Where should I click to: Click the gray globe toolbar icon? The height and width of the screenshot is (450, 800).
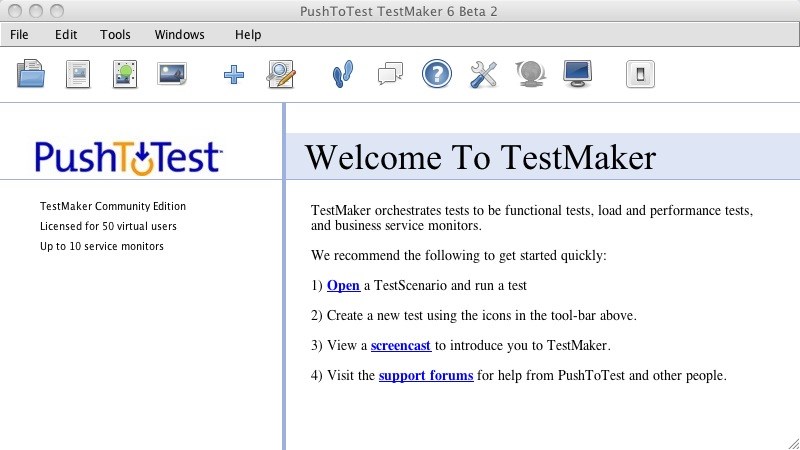531,74
